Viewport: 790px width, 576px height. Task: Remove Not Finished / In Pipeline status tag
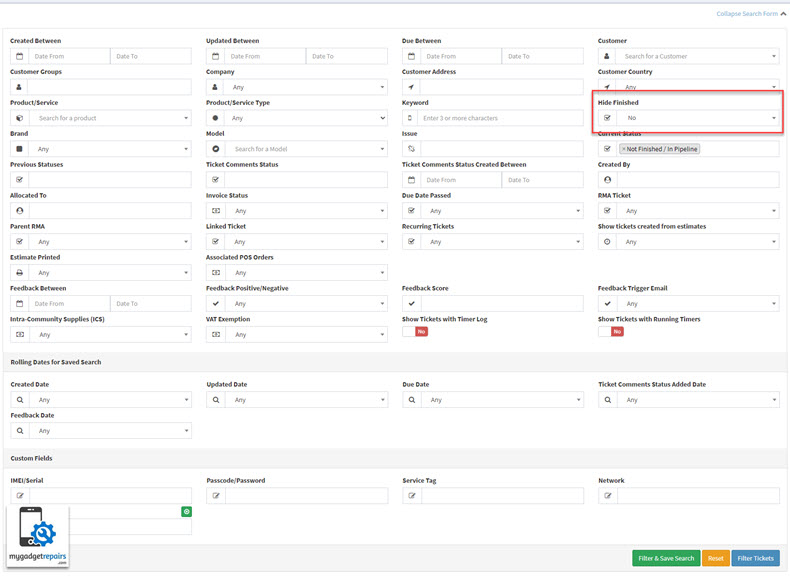(623, 149)
